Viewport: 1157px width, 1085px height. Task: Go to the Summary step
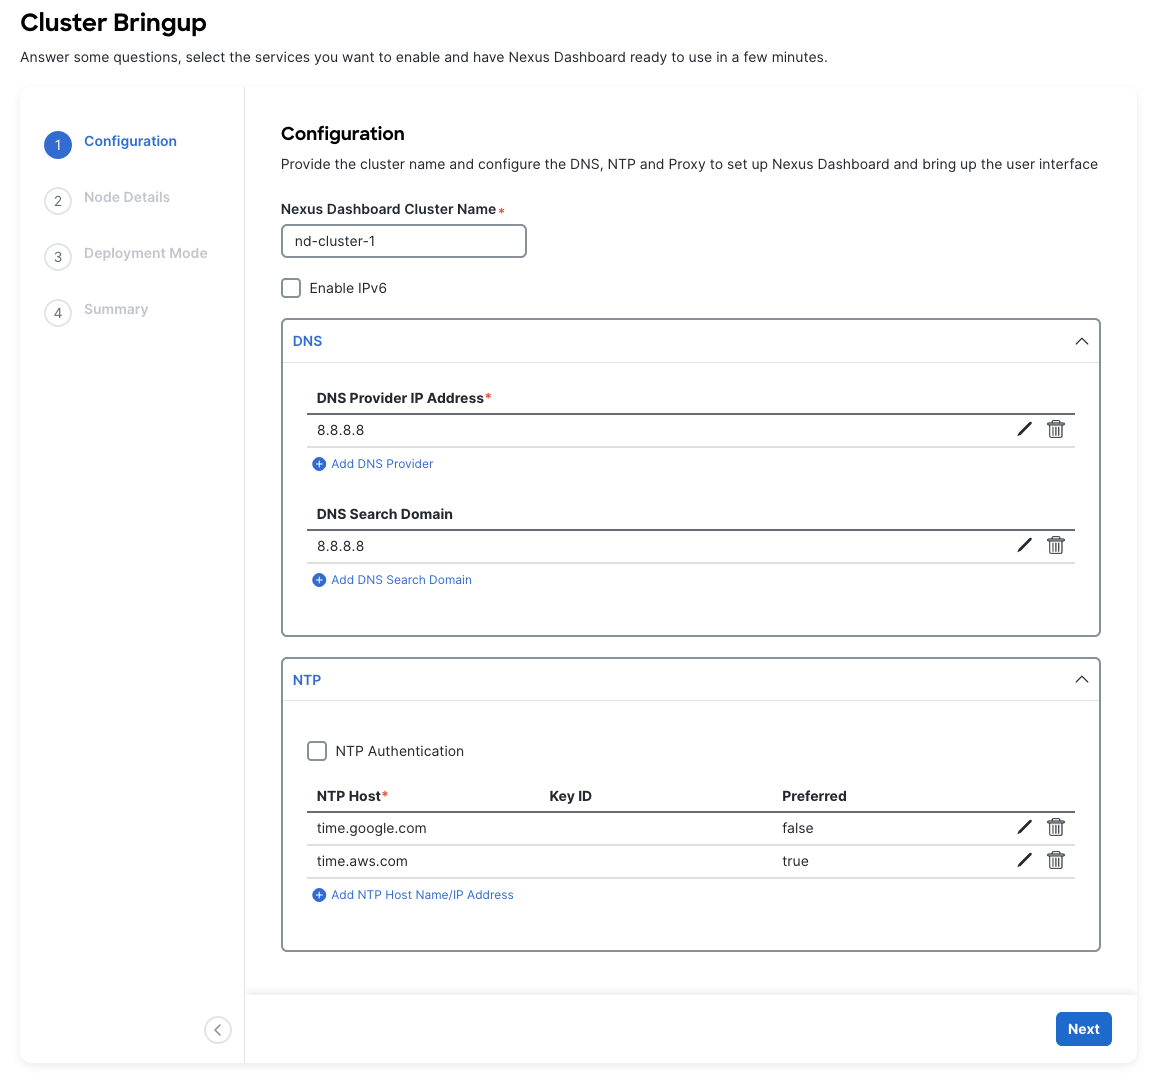116,309
